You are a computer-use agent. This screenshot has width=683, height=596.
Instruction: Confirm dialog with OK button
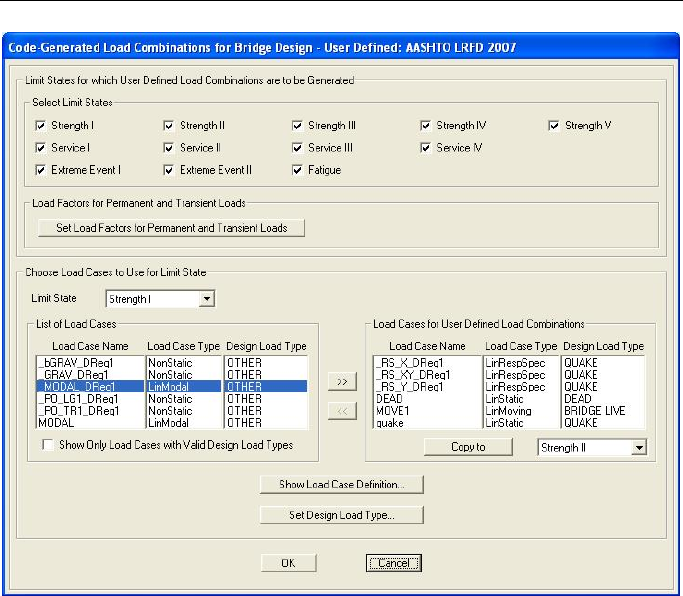tap(288, 563)
